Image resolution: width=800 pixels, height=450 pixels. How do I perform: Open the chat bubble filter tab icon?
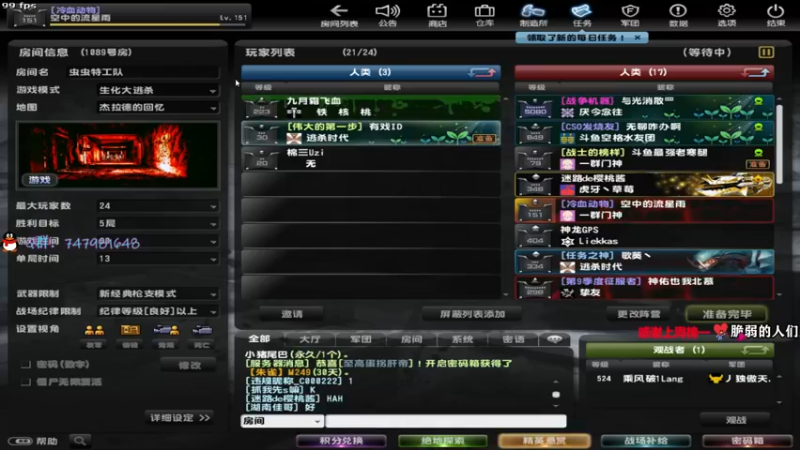pos(555,339)
